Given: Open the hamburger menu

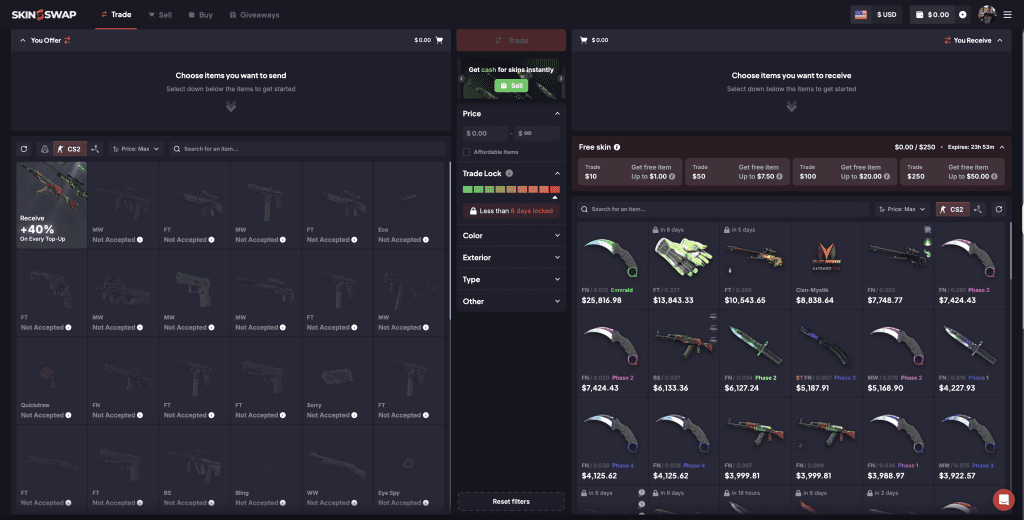Looking at the screenshot, I should coord(1007,14).
